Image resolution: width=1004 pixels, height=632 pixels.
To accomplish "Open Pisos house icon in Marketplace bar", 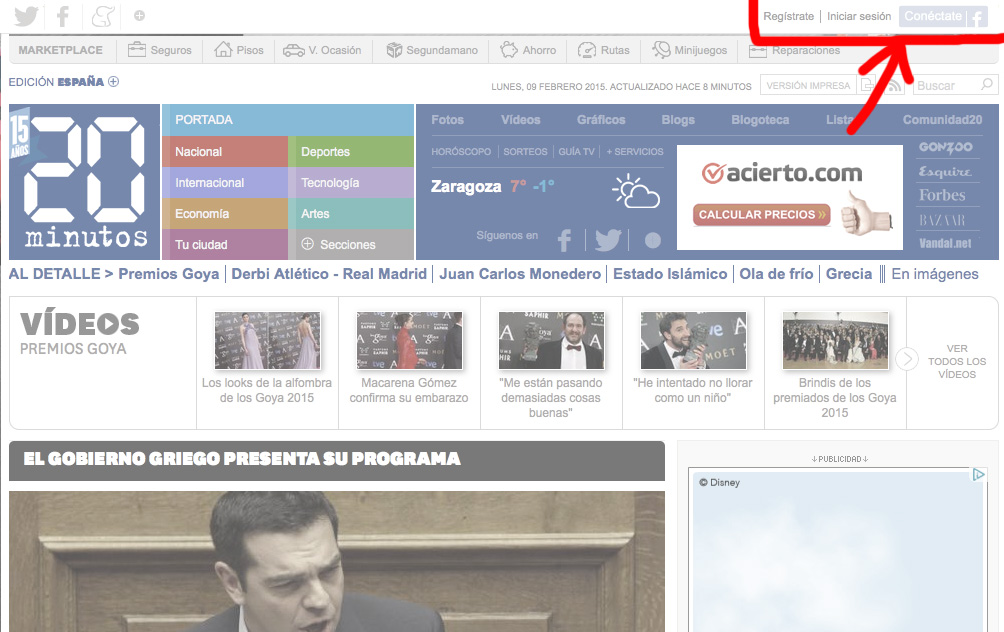I will [x=223, y=50].
